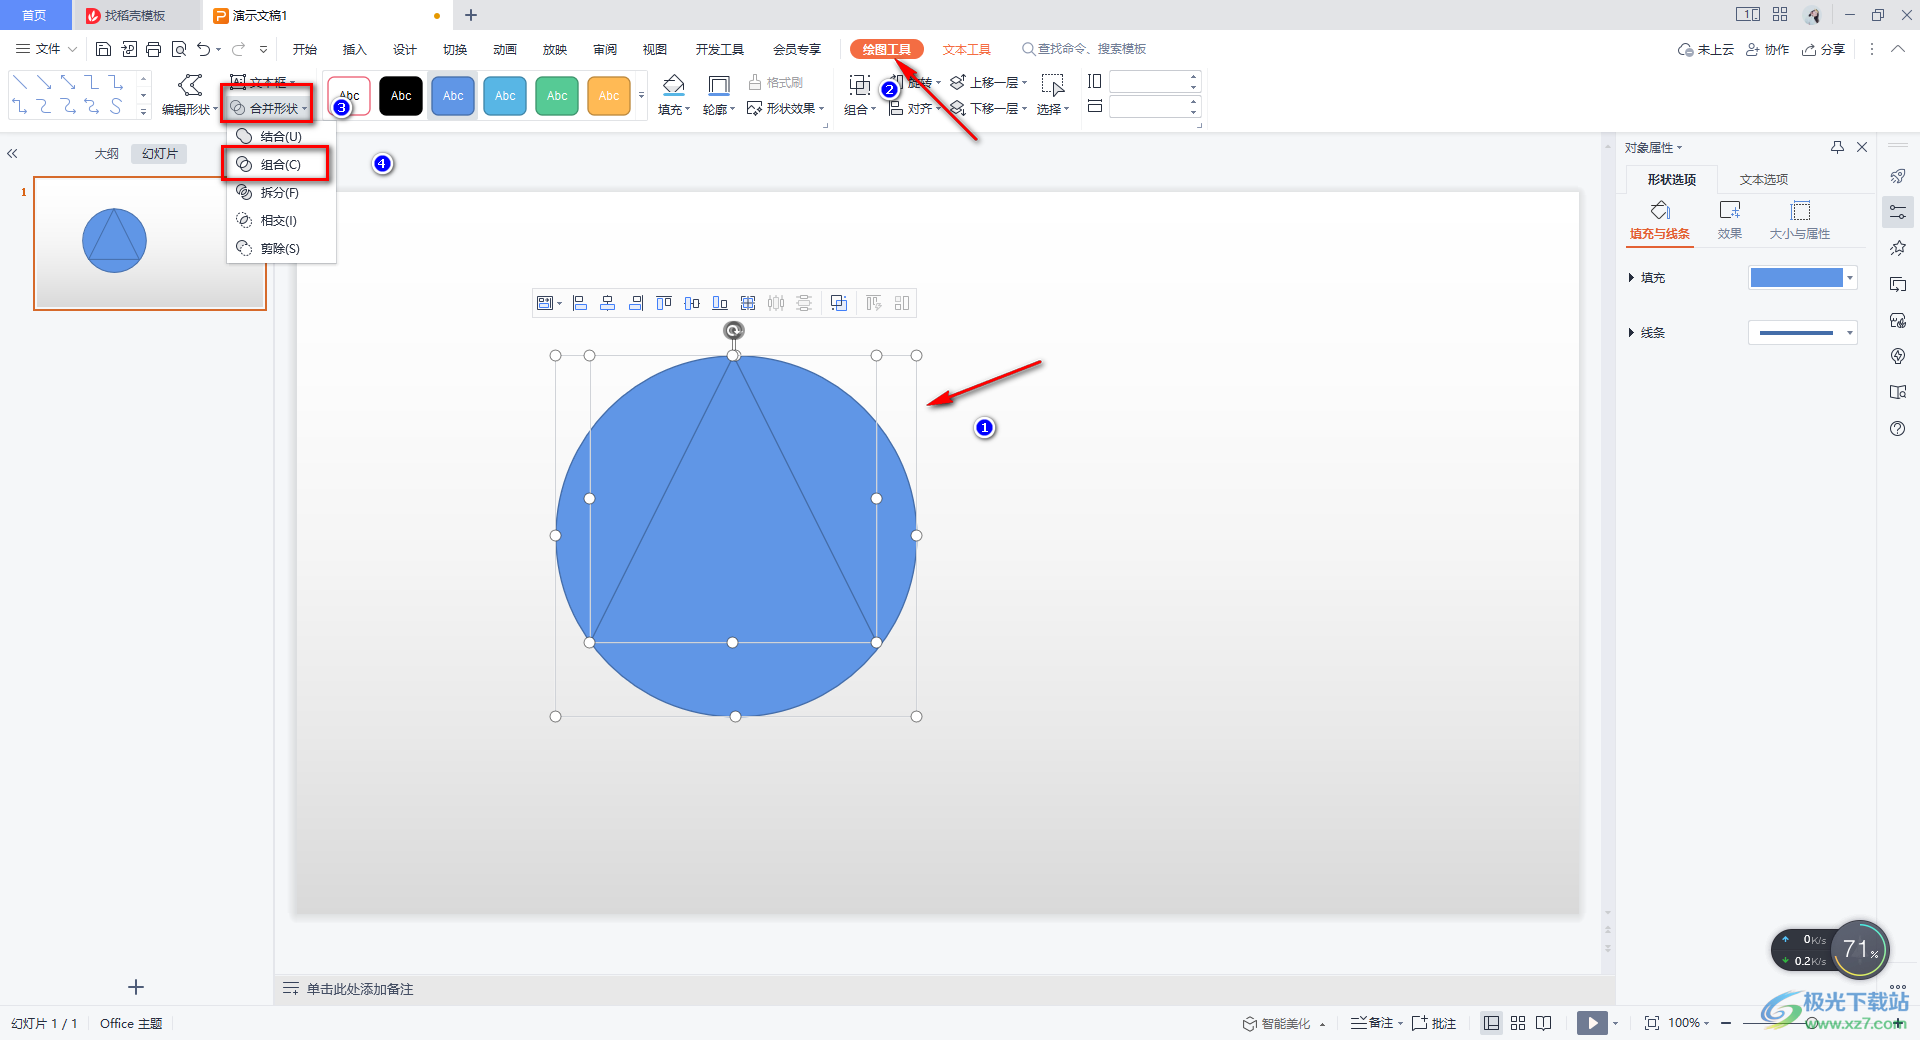The height and width of the screenshot is (1040, 1920).
Task: Click center-on-slide icon in floating toolbar
Action: click(748, 303)
